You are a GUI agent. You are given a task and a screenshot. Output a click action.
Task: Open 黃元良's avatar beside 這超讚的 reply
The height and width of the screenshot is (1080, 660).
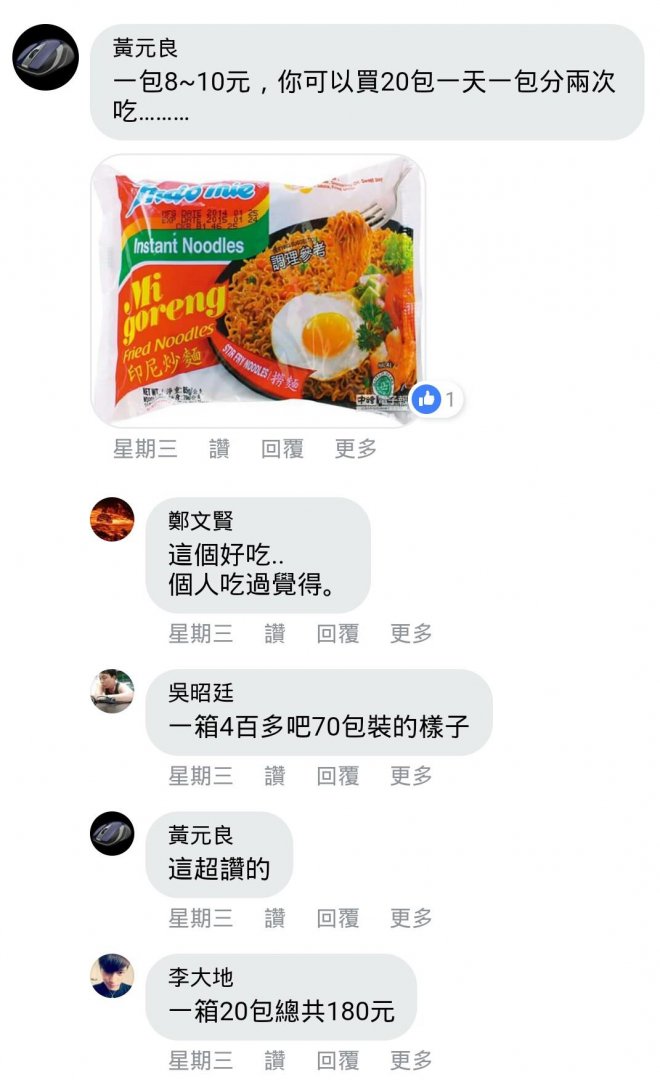pos(112,833)
